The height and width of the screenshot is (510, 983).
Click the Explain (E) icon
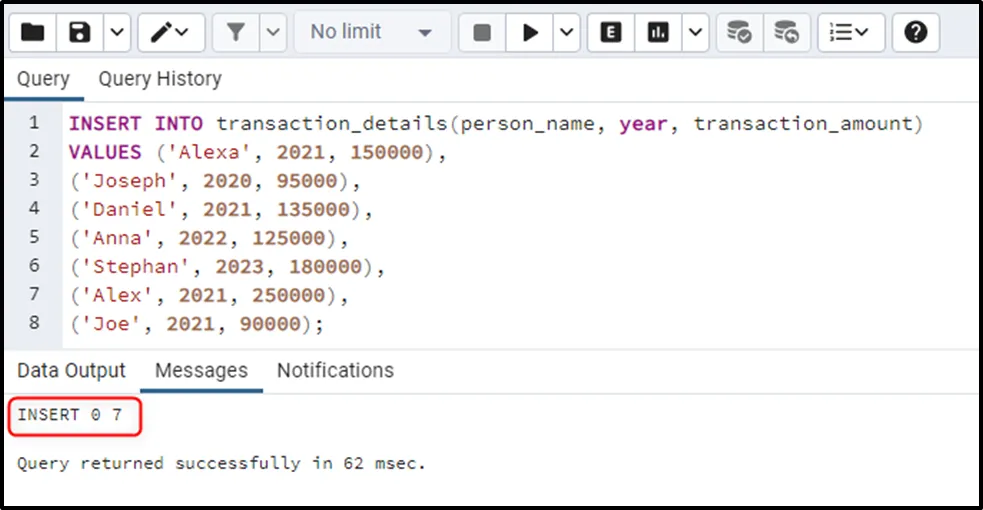click(611, 33)
